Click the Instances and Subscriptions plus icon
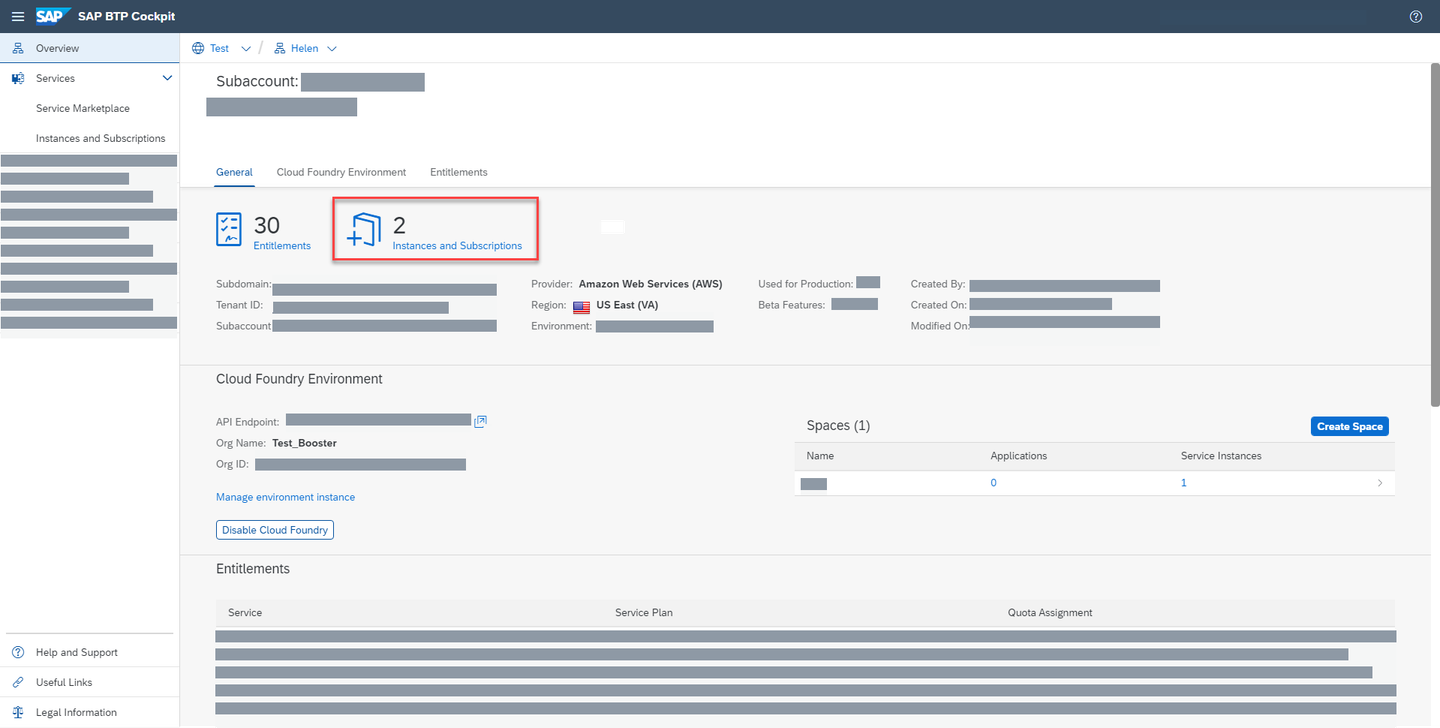1440x728 pixels. pyautogui.click(x=364, y=229)
